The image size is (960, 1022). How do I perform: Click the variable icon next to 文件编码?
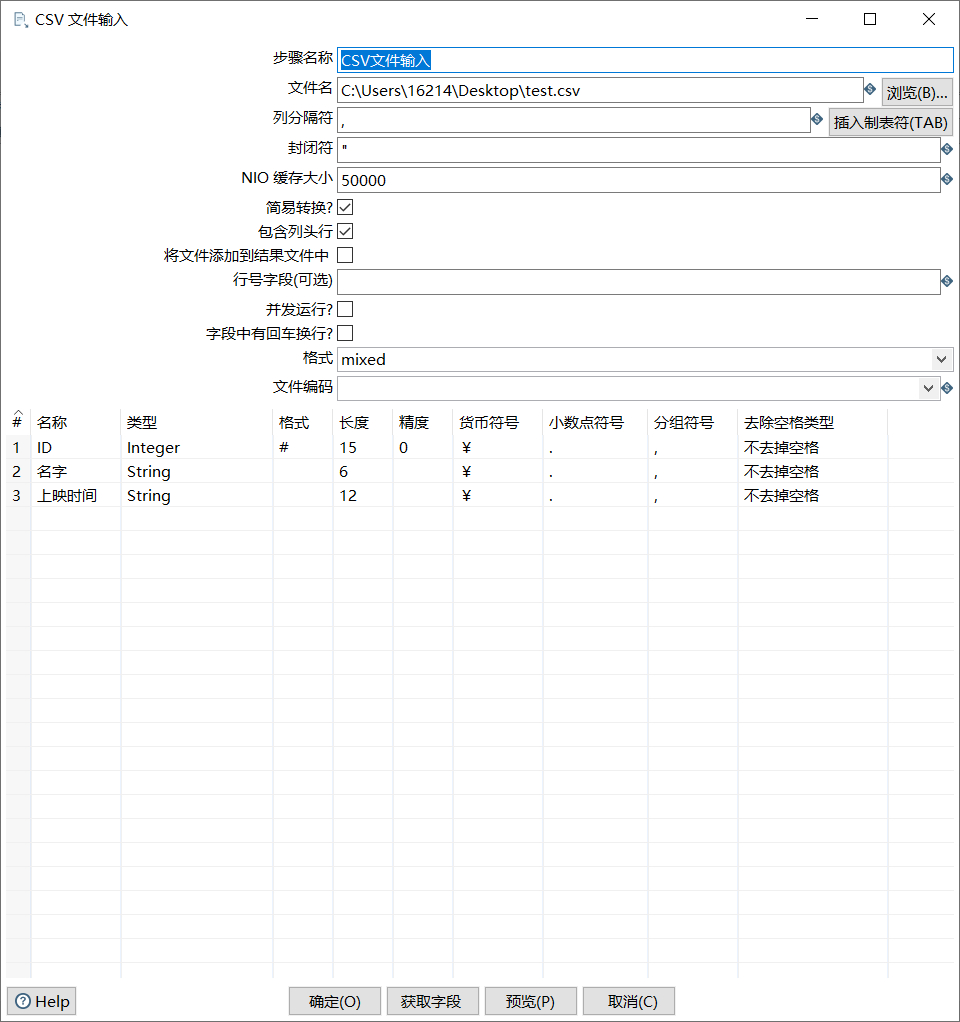coord(947,388)
